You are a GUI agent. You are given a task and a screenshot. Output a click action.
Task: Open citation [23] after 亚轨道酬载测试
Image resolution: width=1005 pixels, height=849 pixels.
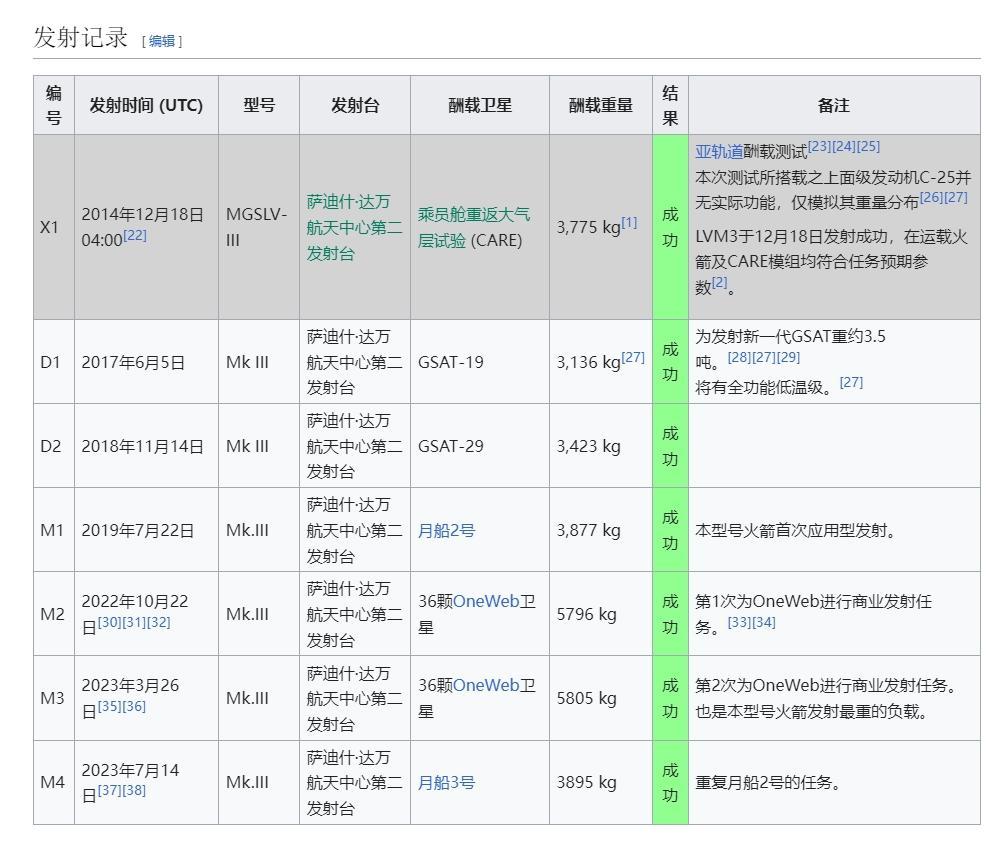coord(819,146)
